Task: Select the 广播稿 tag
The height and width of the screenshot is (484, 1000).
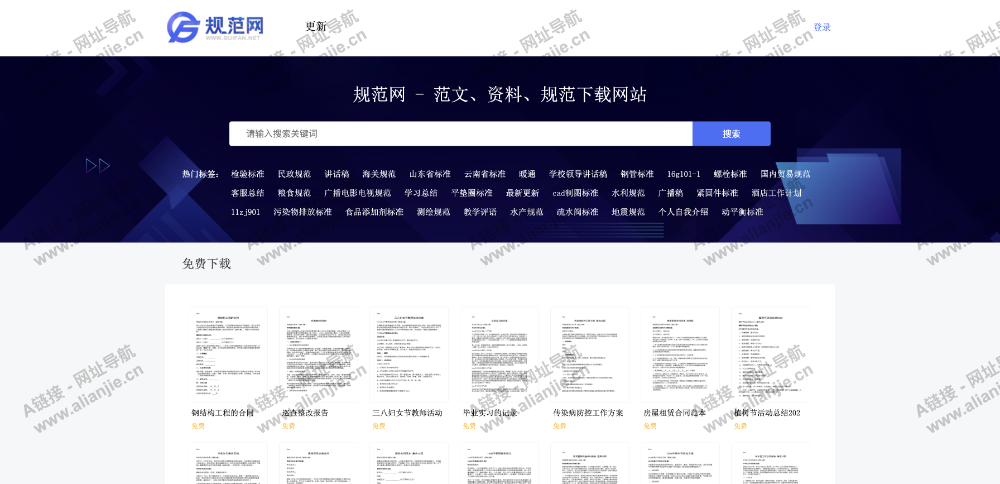Action: tap(670, 193)
